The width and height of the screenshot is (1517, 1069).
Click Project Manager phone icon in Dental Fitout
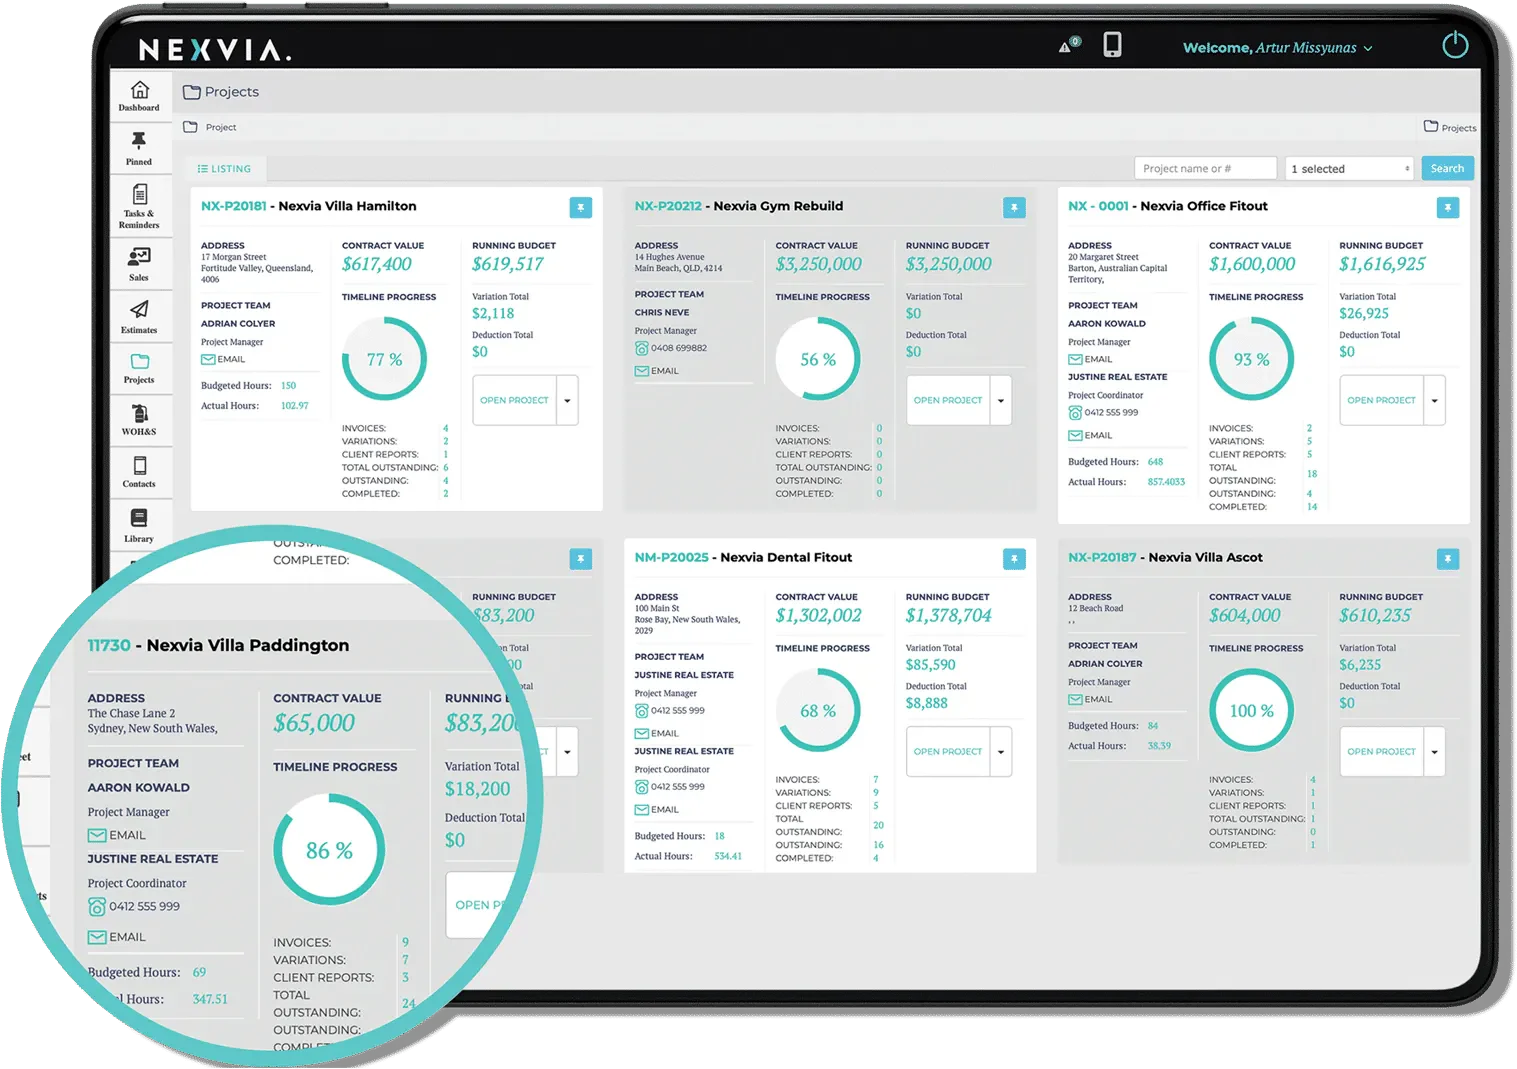click(x=642, y=711)
